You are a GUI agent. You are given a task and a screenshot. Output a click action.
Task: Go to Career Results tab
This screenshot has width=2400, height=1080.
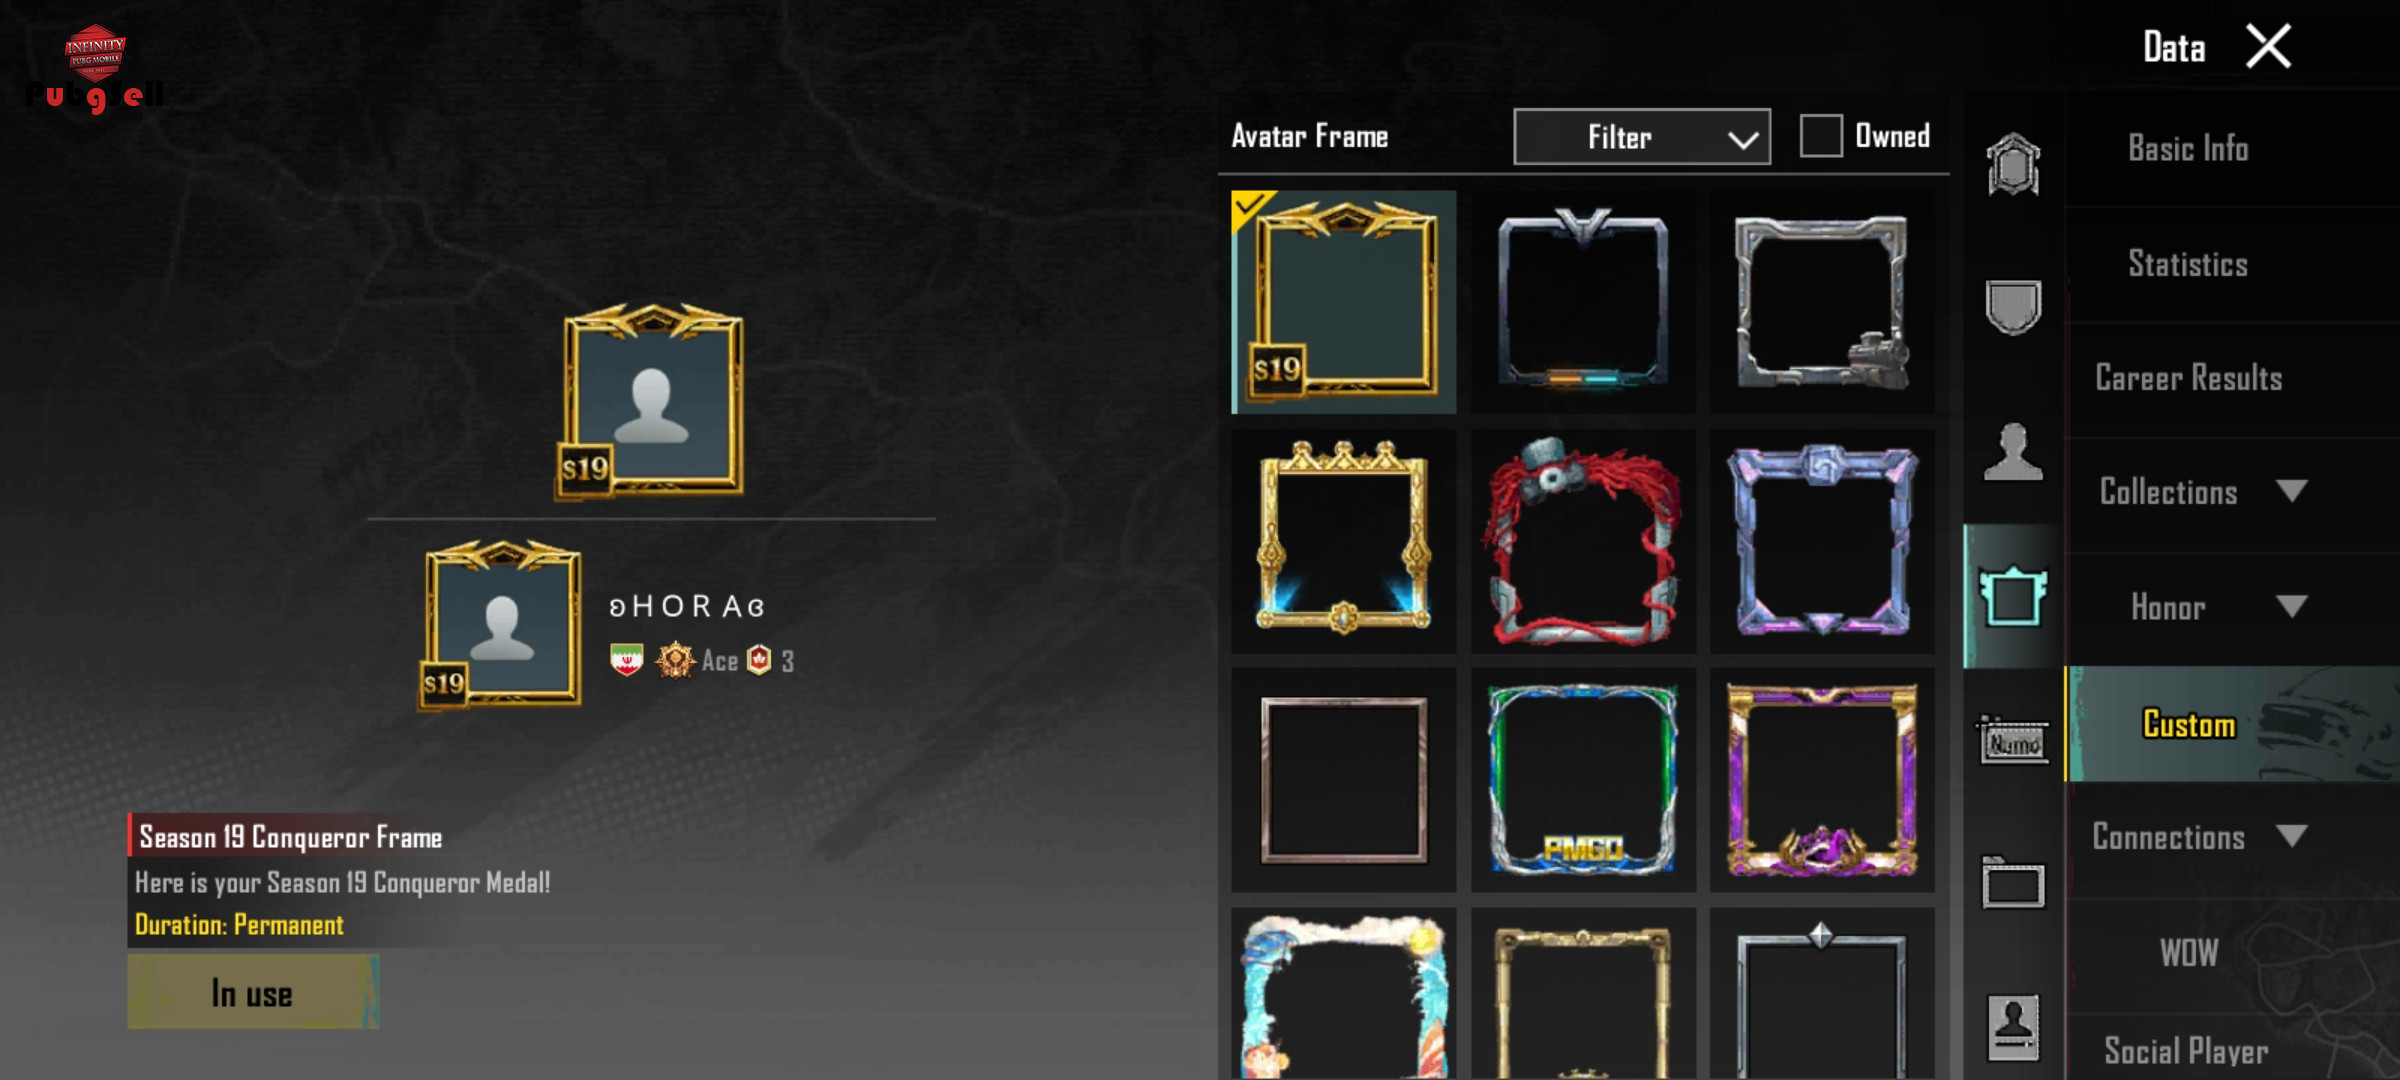(2188, 378)
